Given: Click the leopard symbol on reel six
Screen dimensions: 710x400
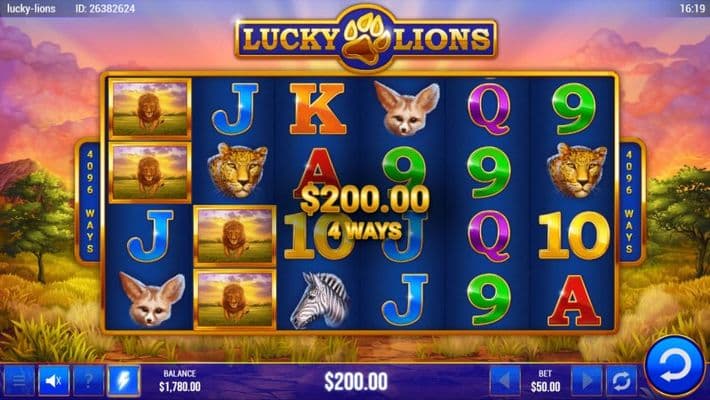Looking at the screenshot, I should [x=576, y=170].
